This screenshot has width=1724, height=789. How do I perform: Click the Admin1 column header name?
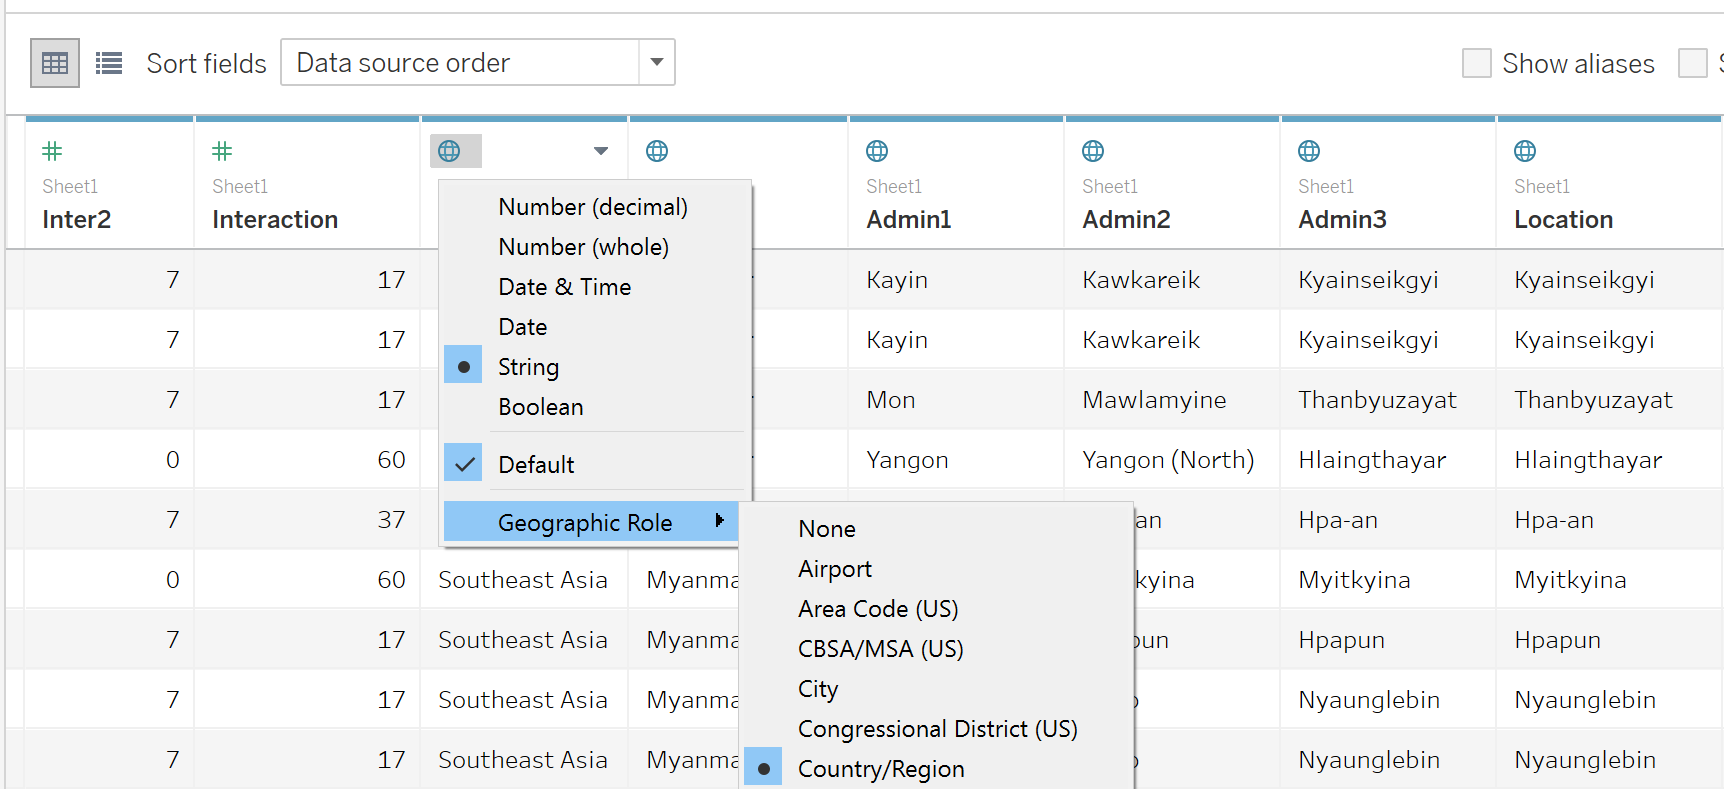click(908, 220)
